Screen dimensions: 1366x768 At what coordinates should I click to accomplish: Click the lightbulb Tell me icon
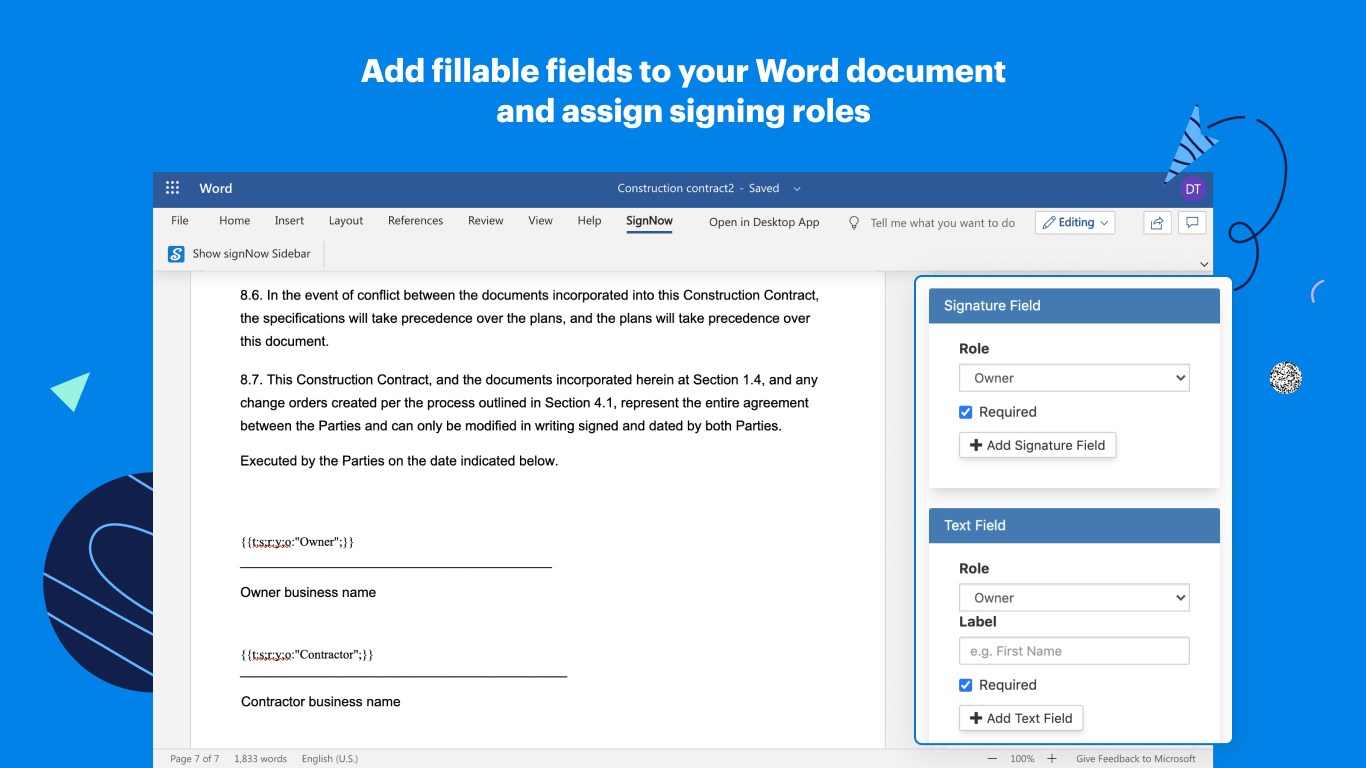854,222
